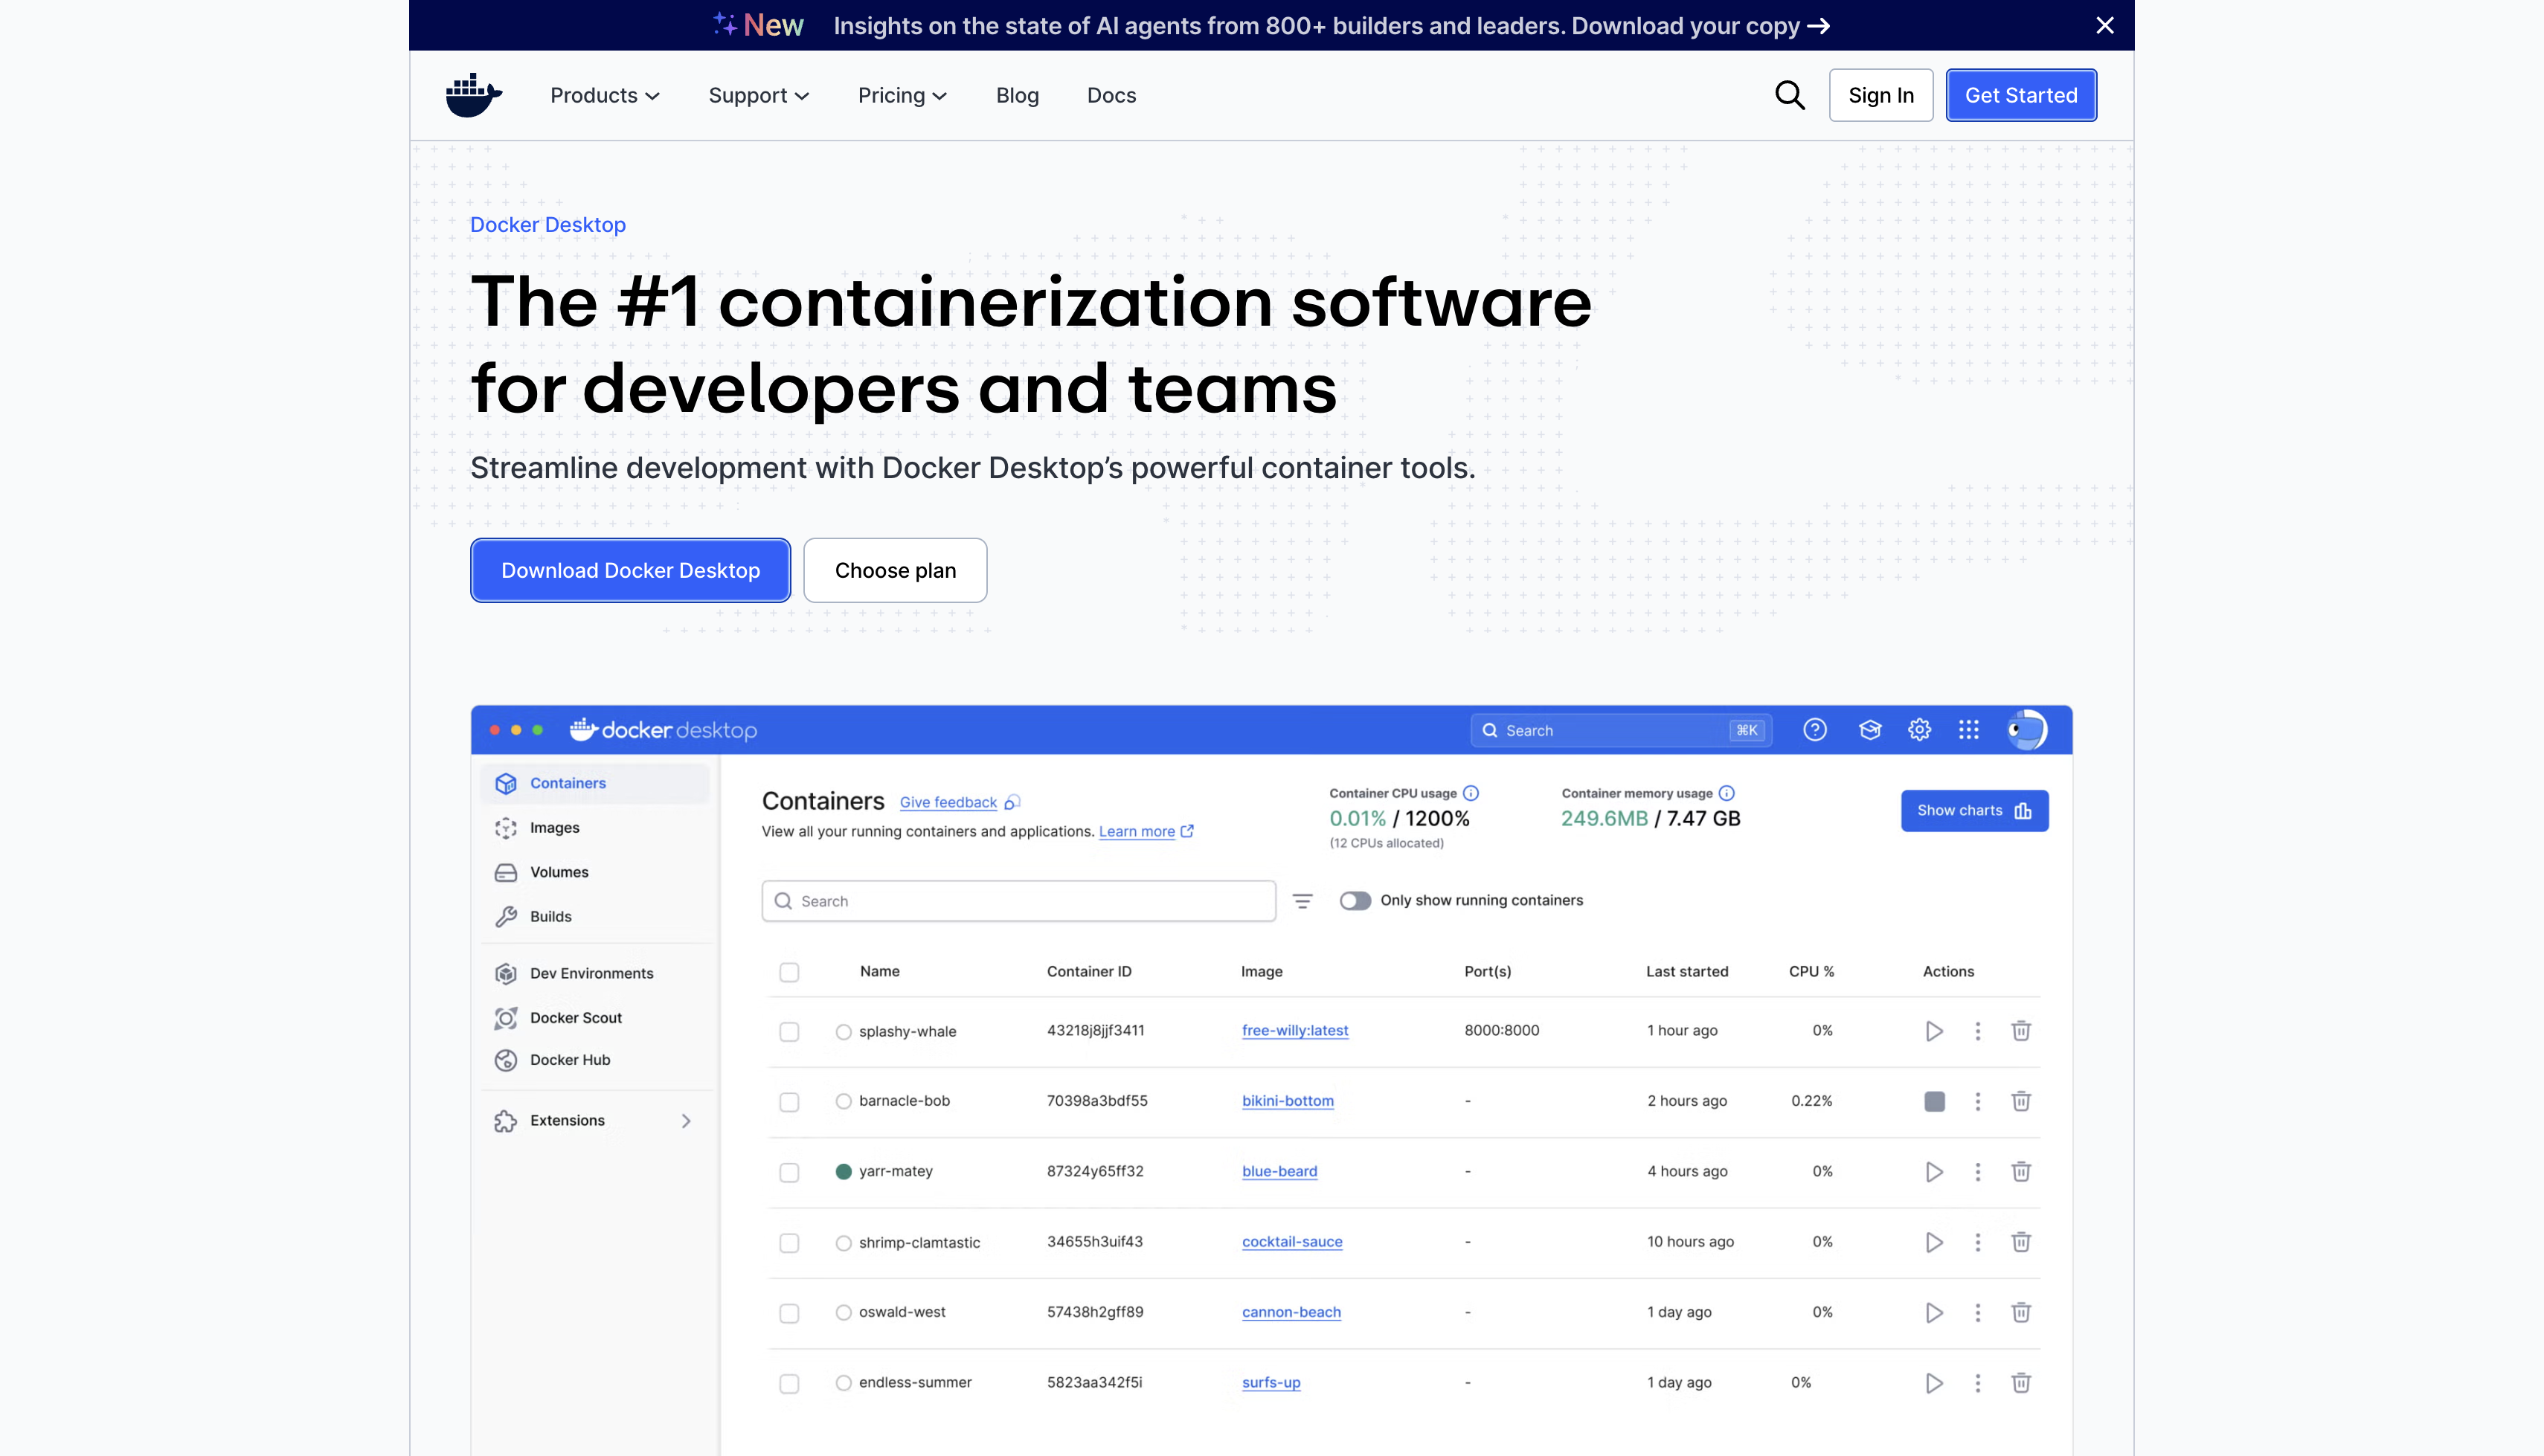The width and height of the screenshot is (2544, 1456).
Task: Click the user avatar in Docker Desktop
Action: [2027, 730]
